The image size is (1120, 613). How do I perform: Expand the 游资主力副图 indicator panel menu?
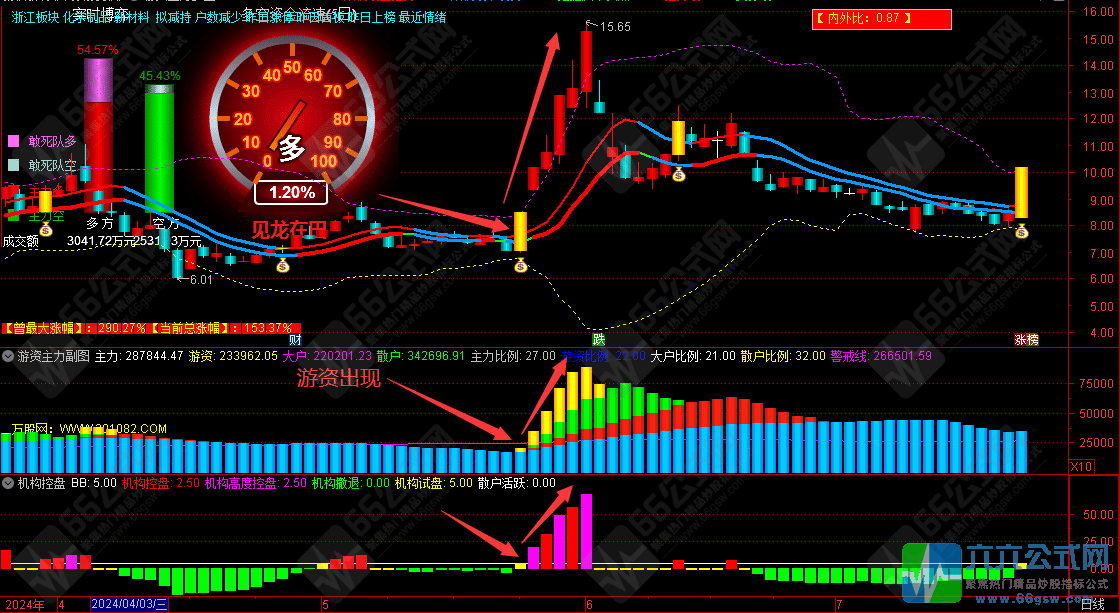pos(8,355)
